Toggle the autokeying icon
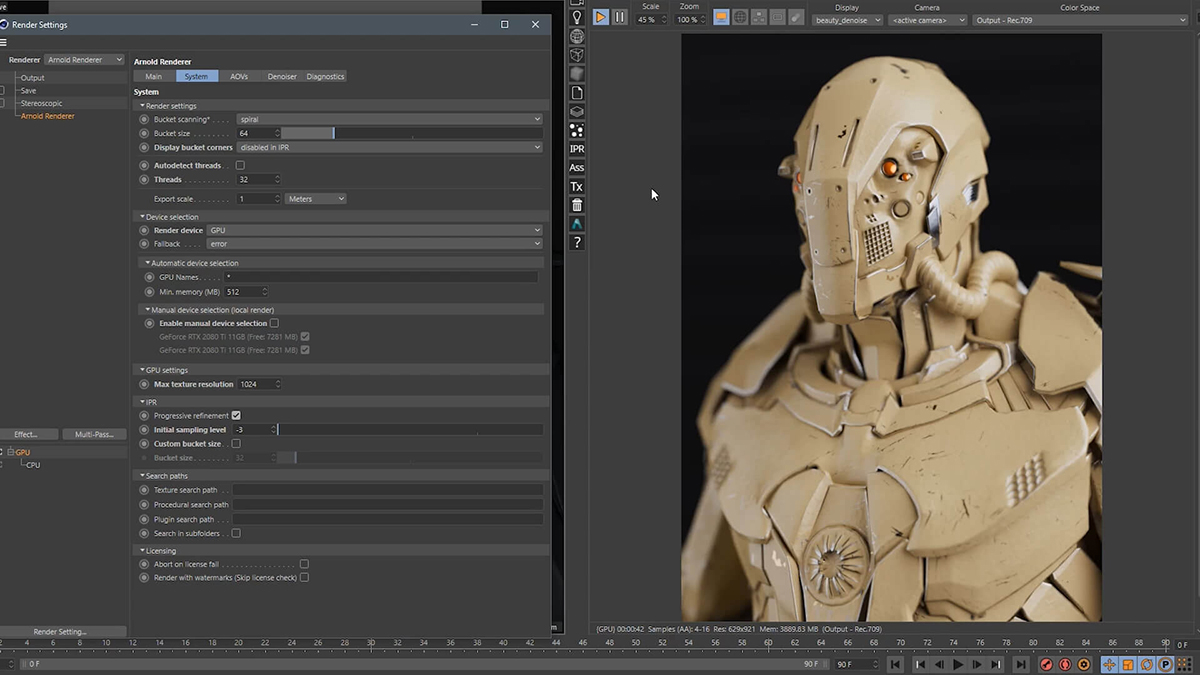The width and height of the screenshot is (1200, 675). point(1065,664)
